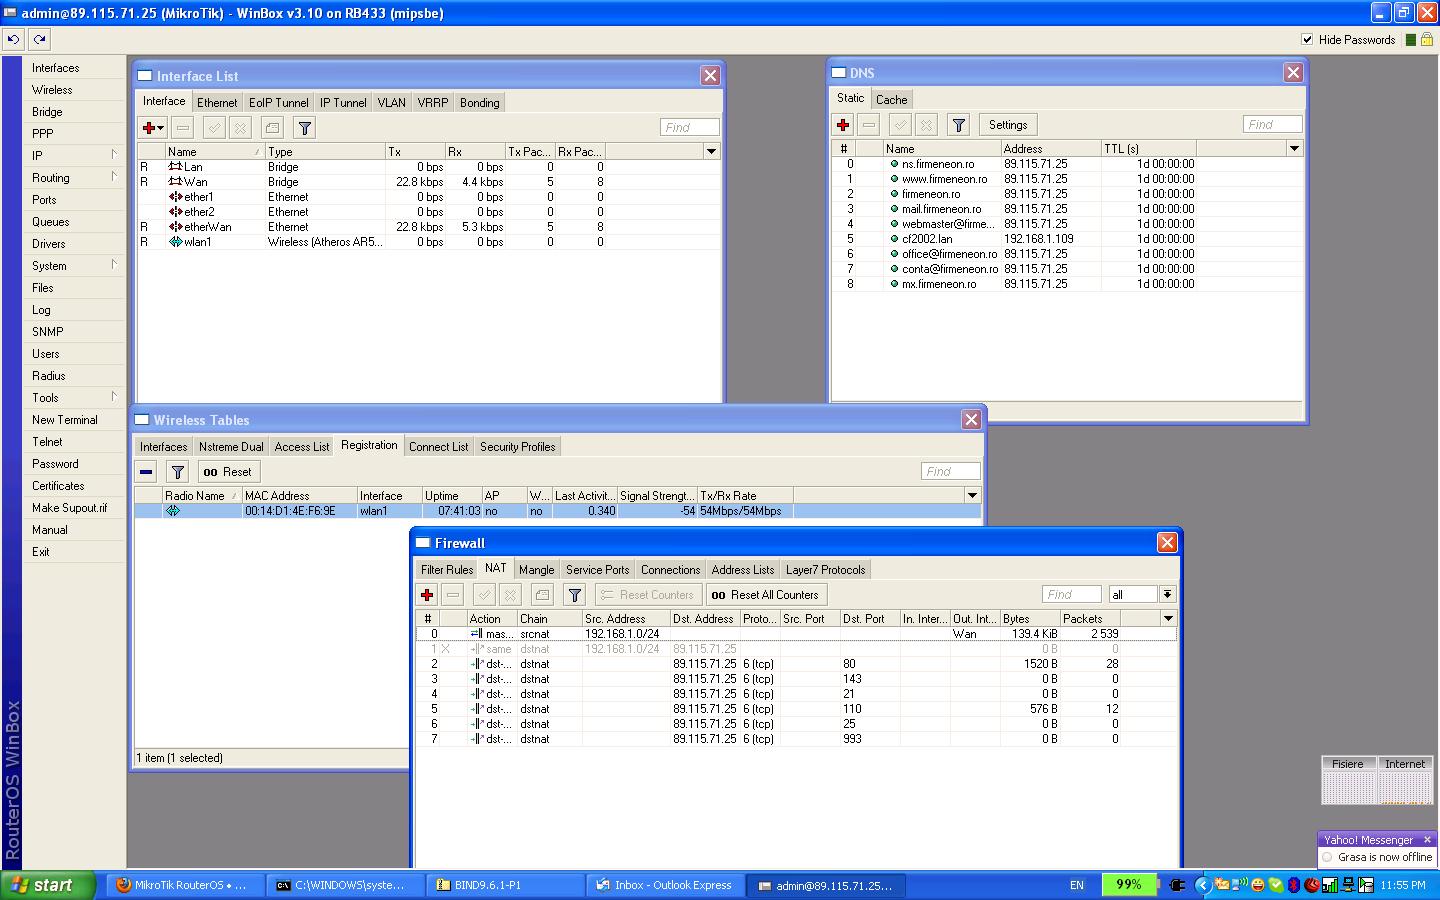Add new static DNS entry

coord(843,125)
